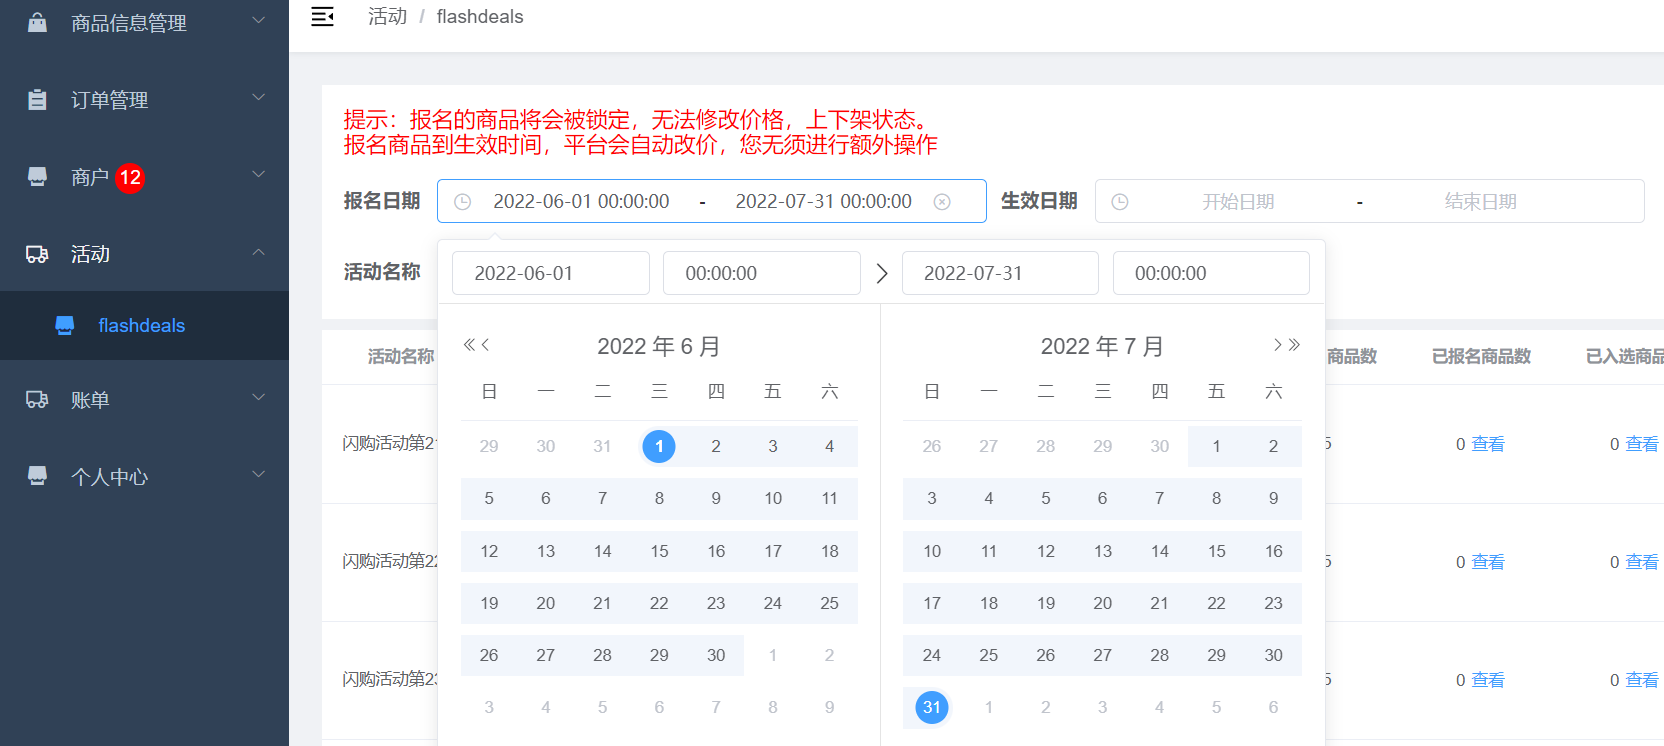Select July 20 in the right calendar
Screen dimensions: 1664x746
(1103, 603)
